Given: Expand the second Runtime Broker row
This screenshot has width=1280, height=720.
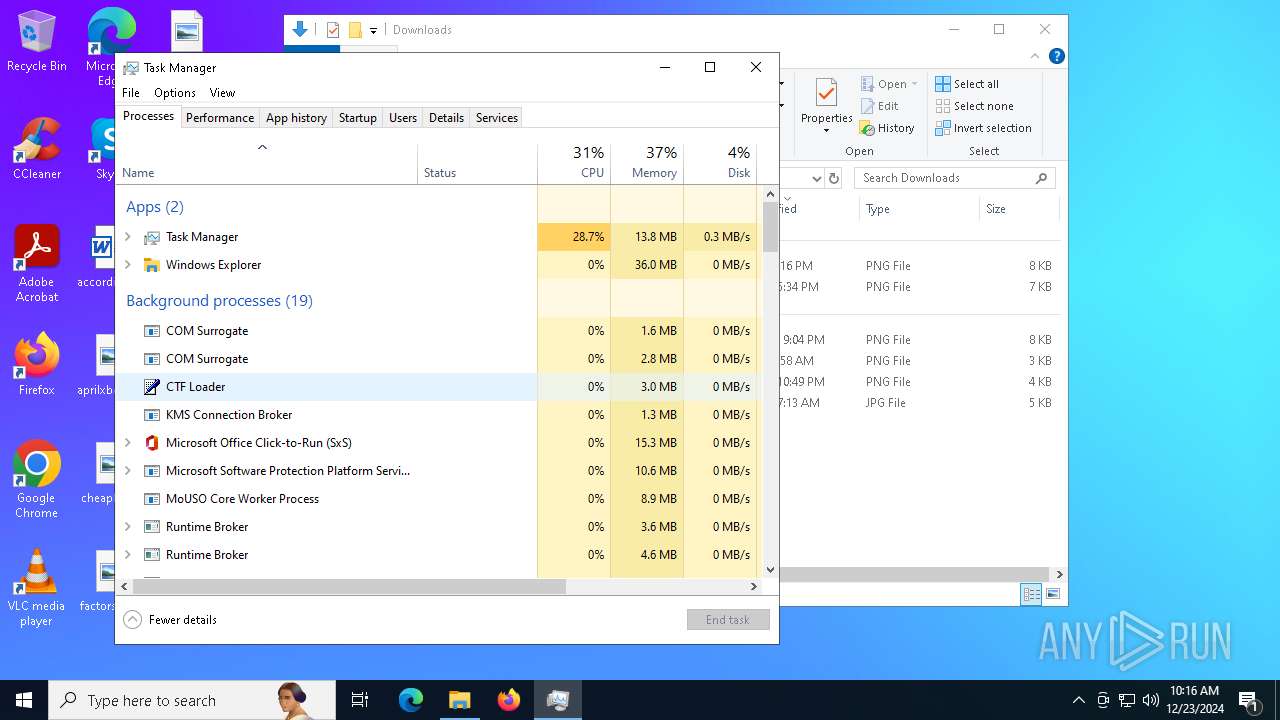Looking at the screenshot, I should [x=128, y=555].
